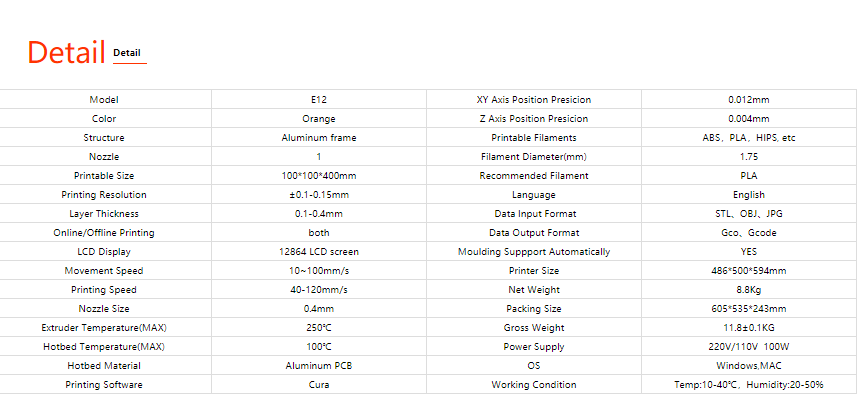
Task: Select the ABS, PLA, HIPS filaments cell
Action: coord(749,138)
